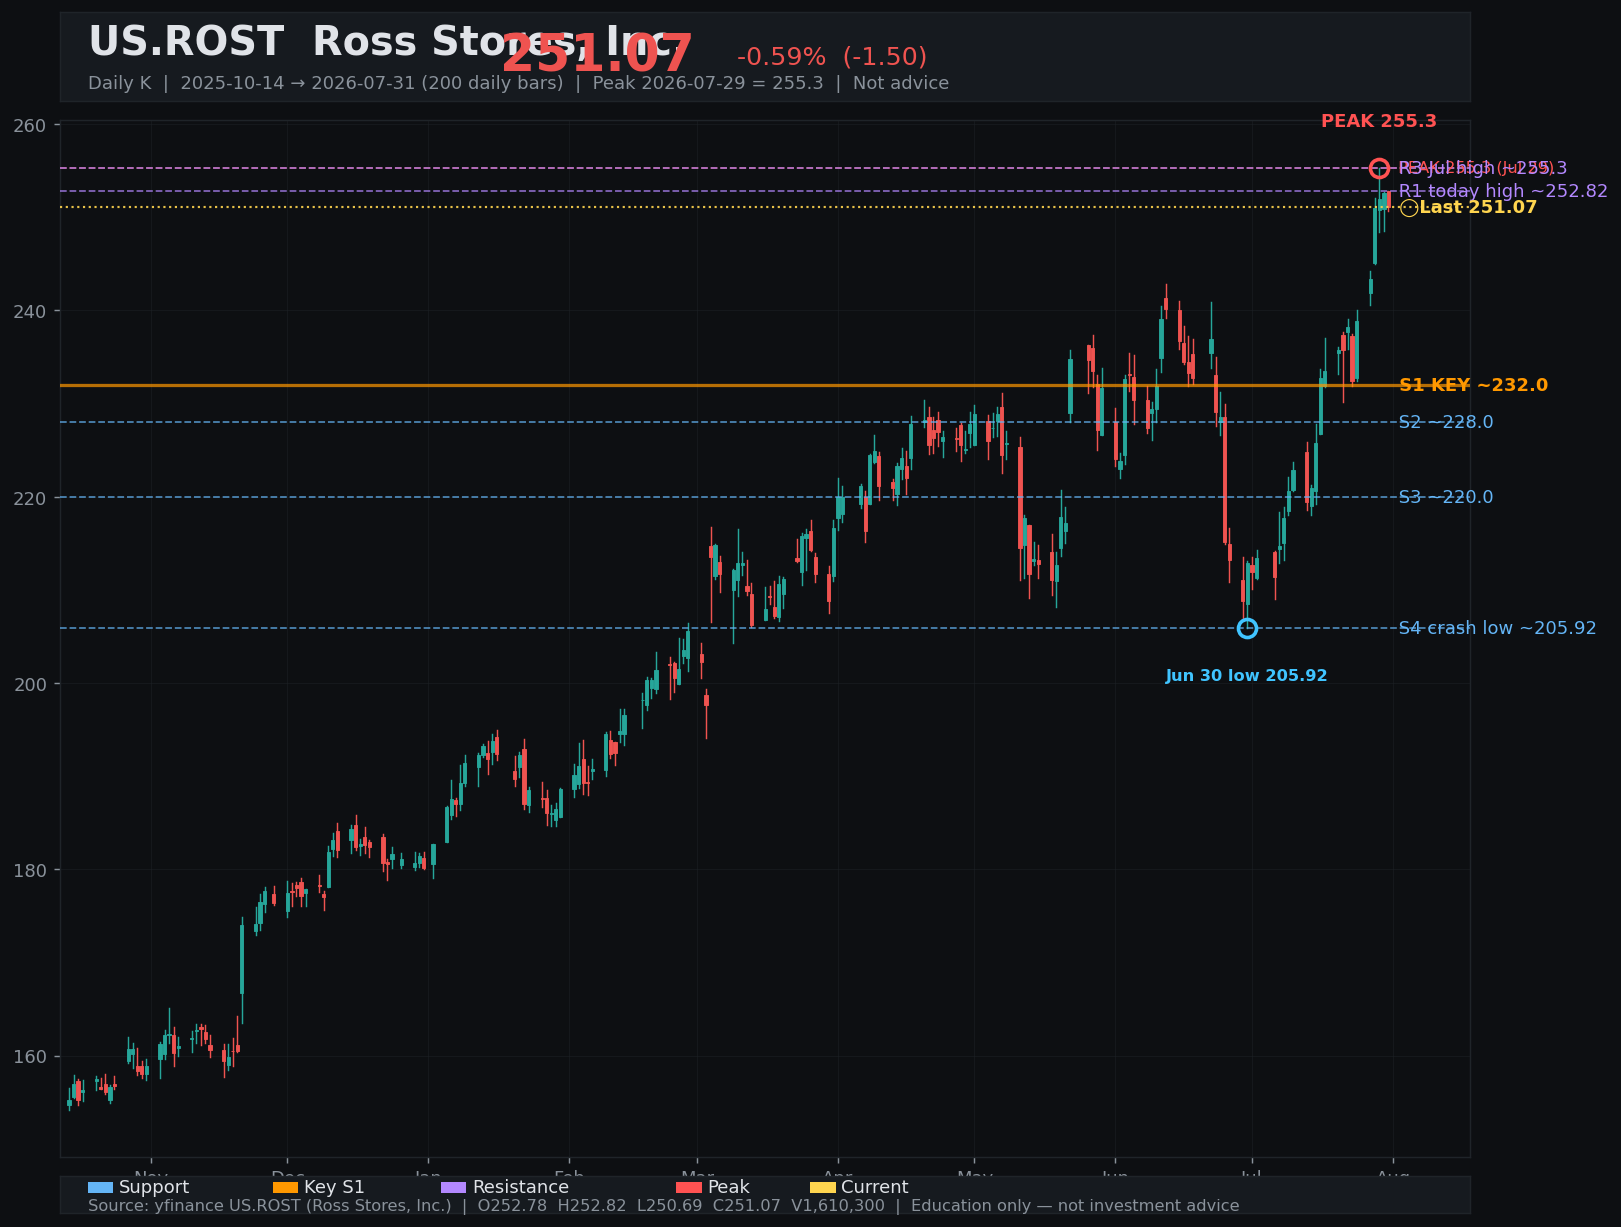Click the "V1,610,300" volume value in footer
Screen dimensions: 1621x1227
(x=837, y=1206)
